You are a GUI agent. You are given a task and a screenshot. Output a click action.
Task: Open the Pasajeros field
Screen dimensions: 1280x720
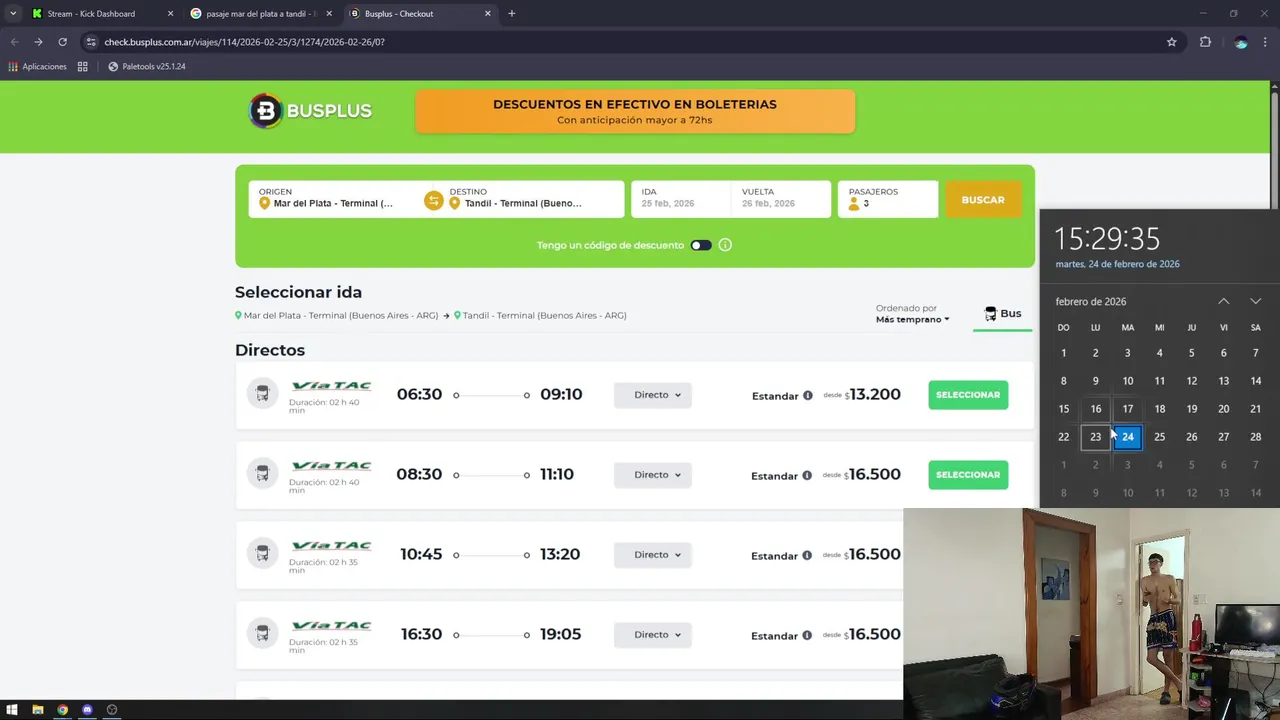pos(888,198)
